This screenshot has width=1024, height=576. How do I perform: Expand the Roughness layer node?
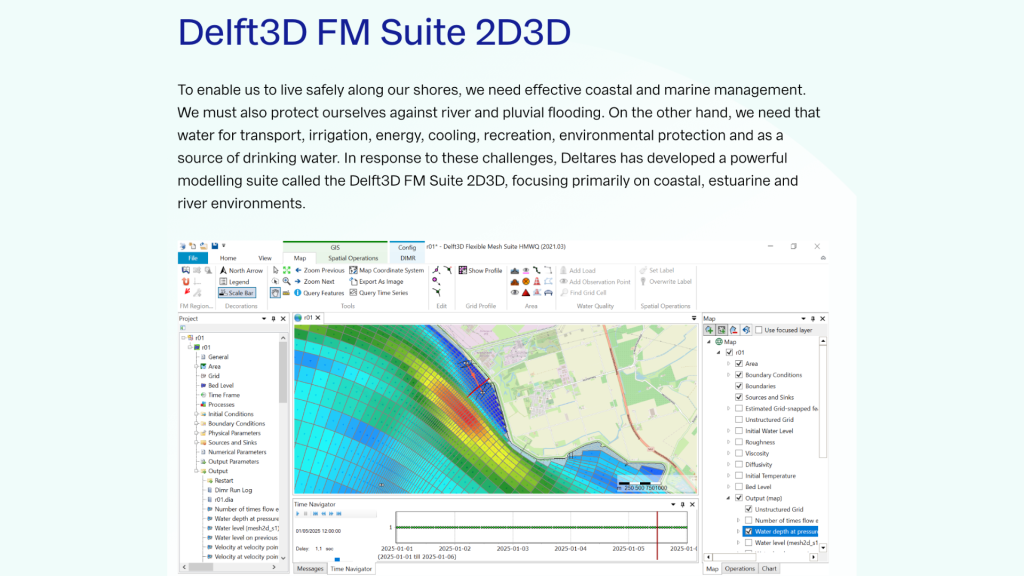(x=729, y=442)
